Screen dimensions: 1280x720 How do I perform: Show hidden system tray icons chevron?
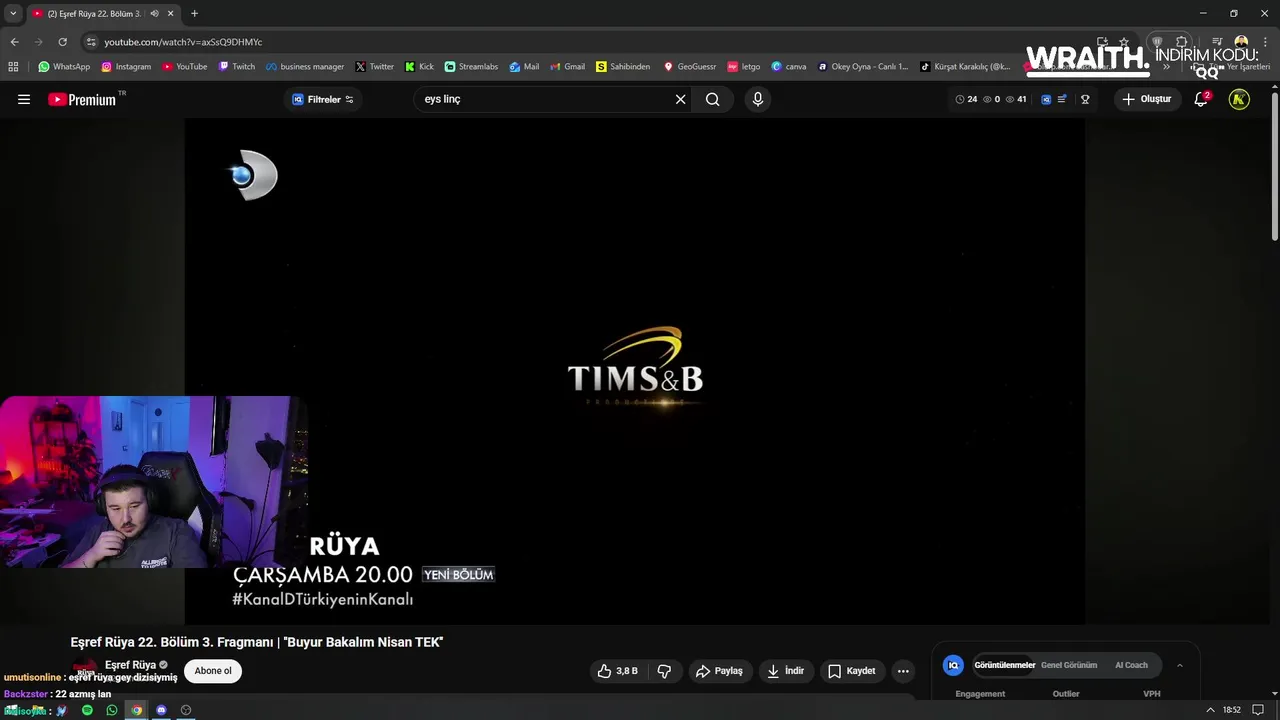[x=1210, y=710]
